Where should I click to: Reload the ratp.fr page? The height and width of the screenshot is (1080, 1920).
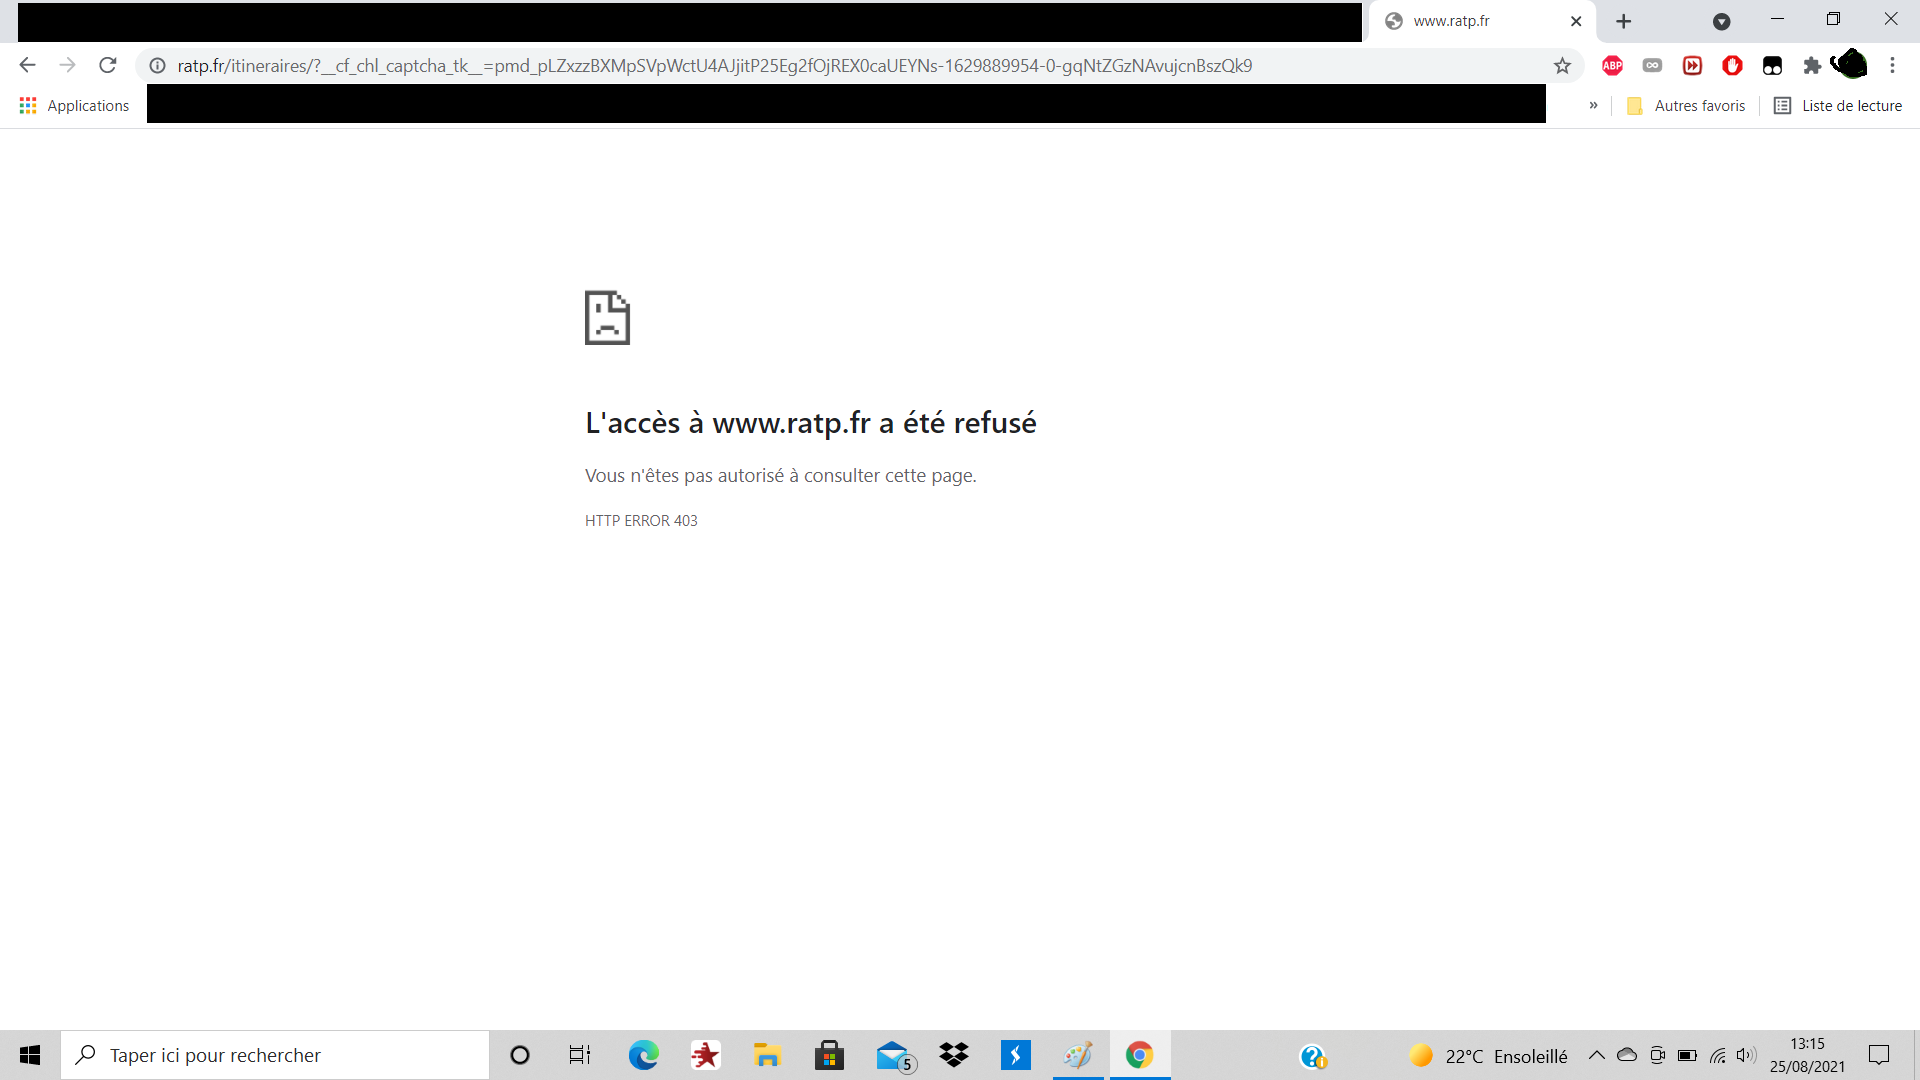[x=108, y=65]
